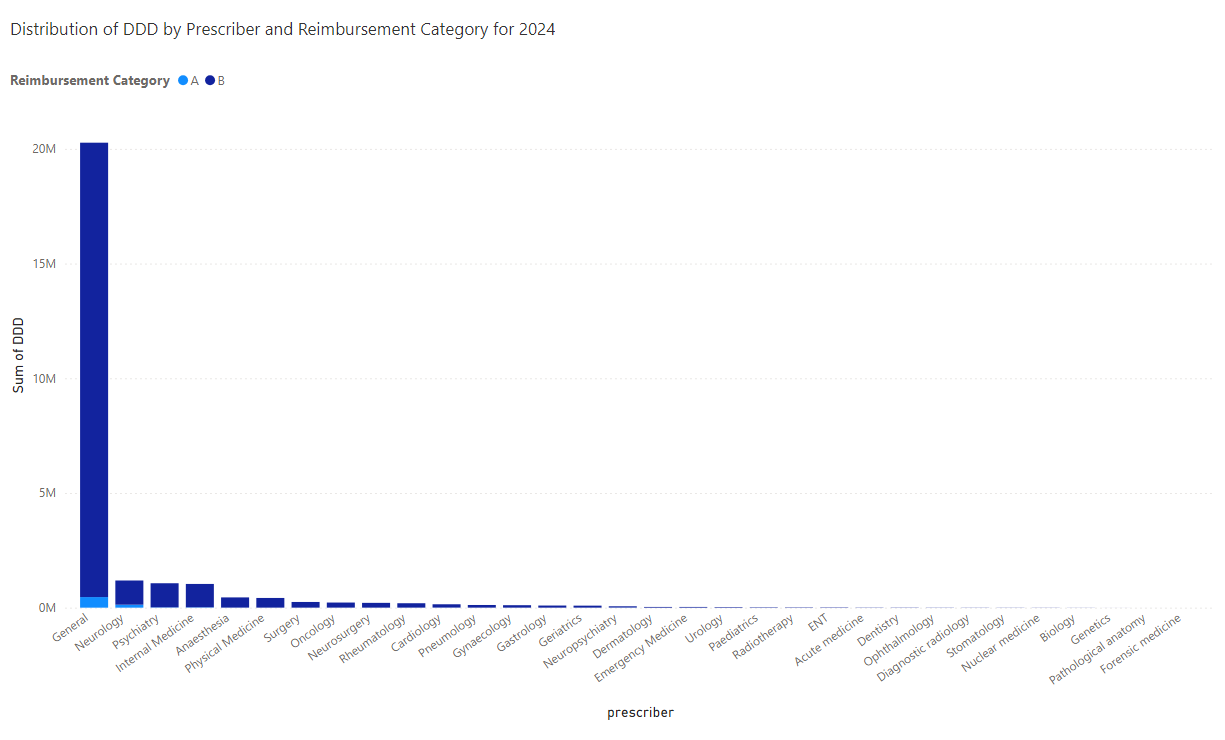Click the 'prescriber' x-axis title

[x=640, y=713]
